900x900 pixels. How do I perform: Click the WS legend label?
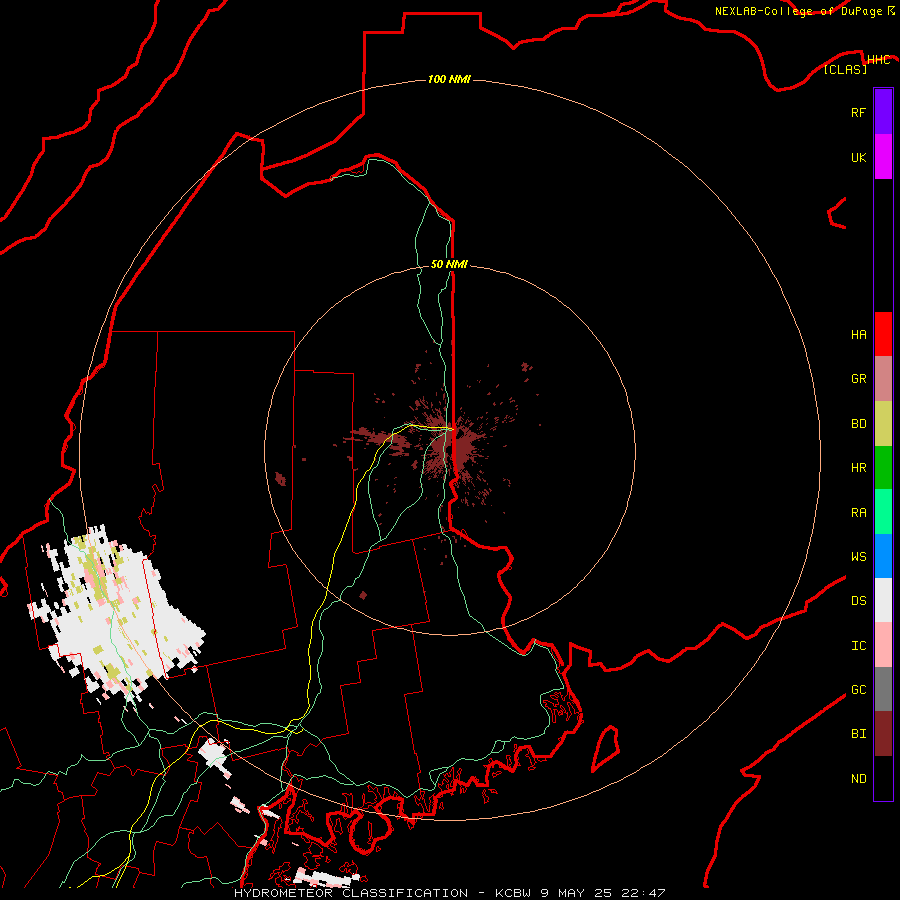858,556
